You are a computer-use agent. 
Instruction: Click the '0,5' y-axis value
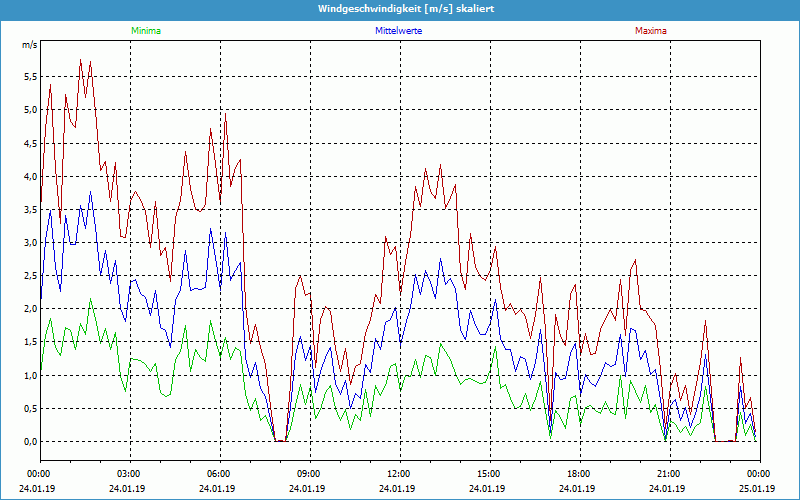(x=31, y=408)
